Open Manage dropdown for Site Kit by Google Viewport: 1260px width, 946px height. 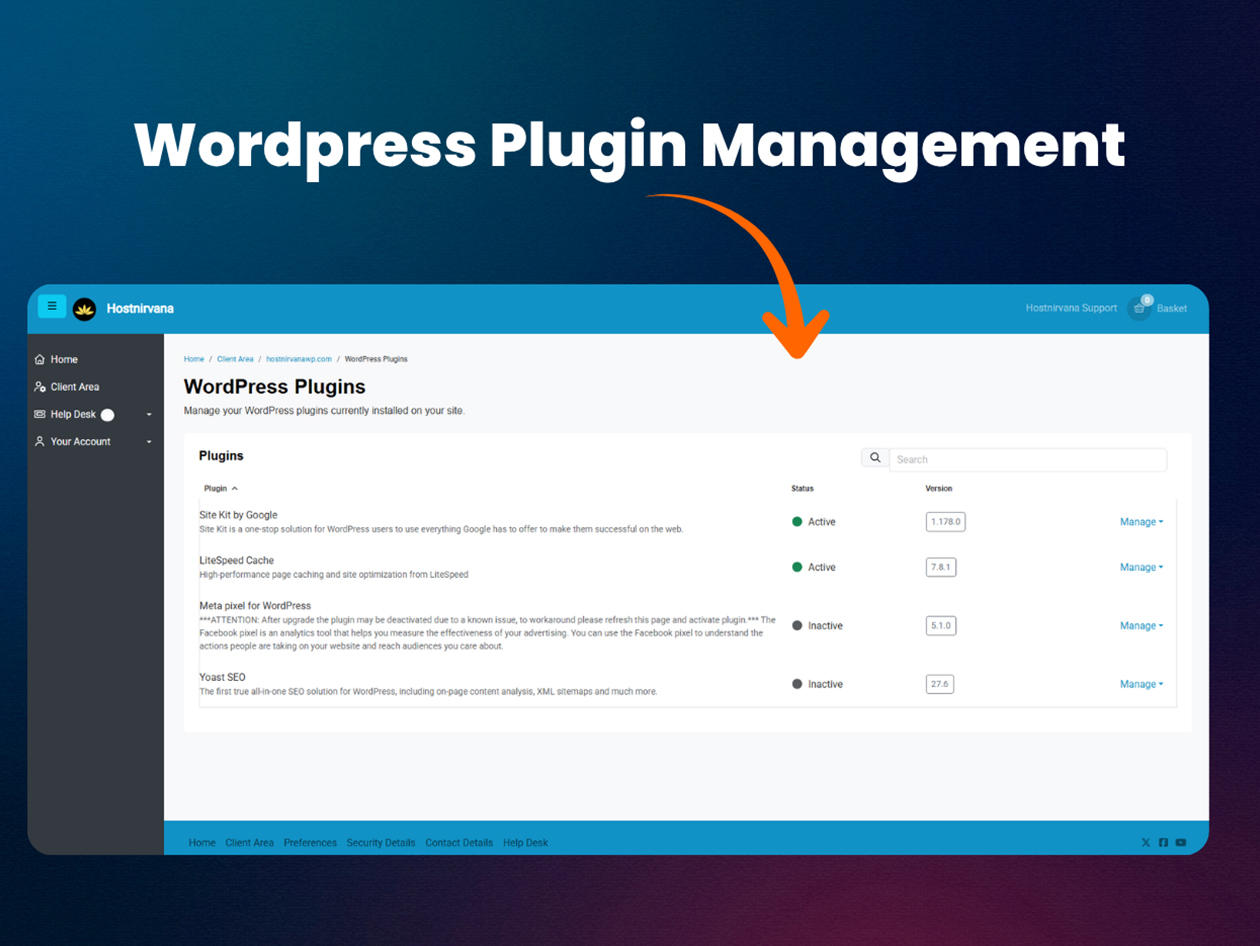1141,522
